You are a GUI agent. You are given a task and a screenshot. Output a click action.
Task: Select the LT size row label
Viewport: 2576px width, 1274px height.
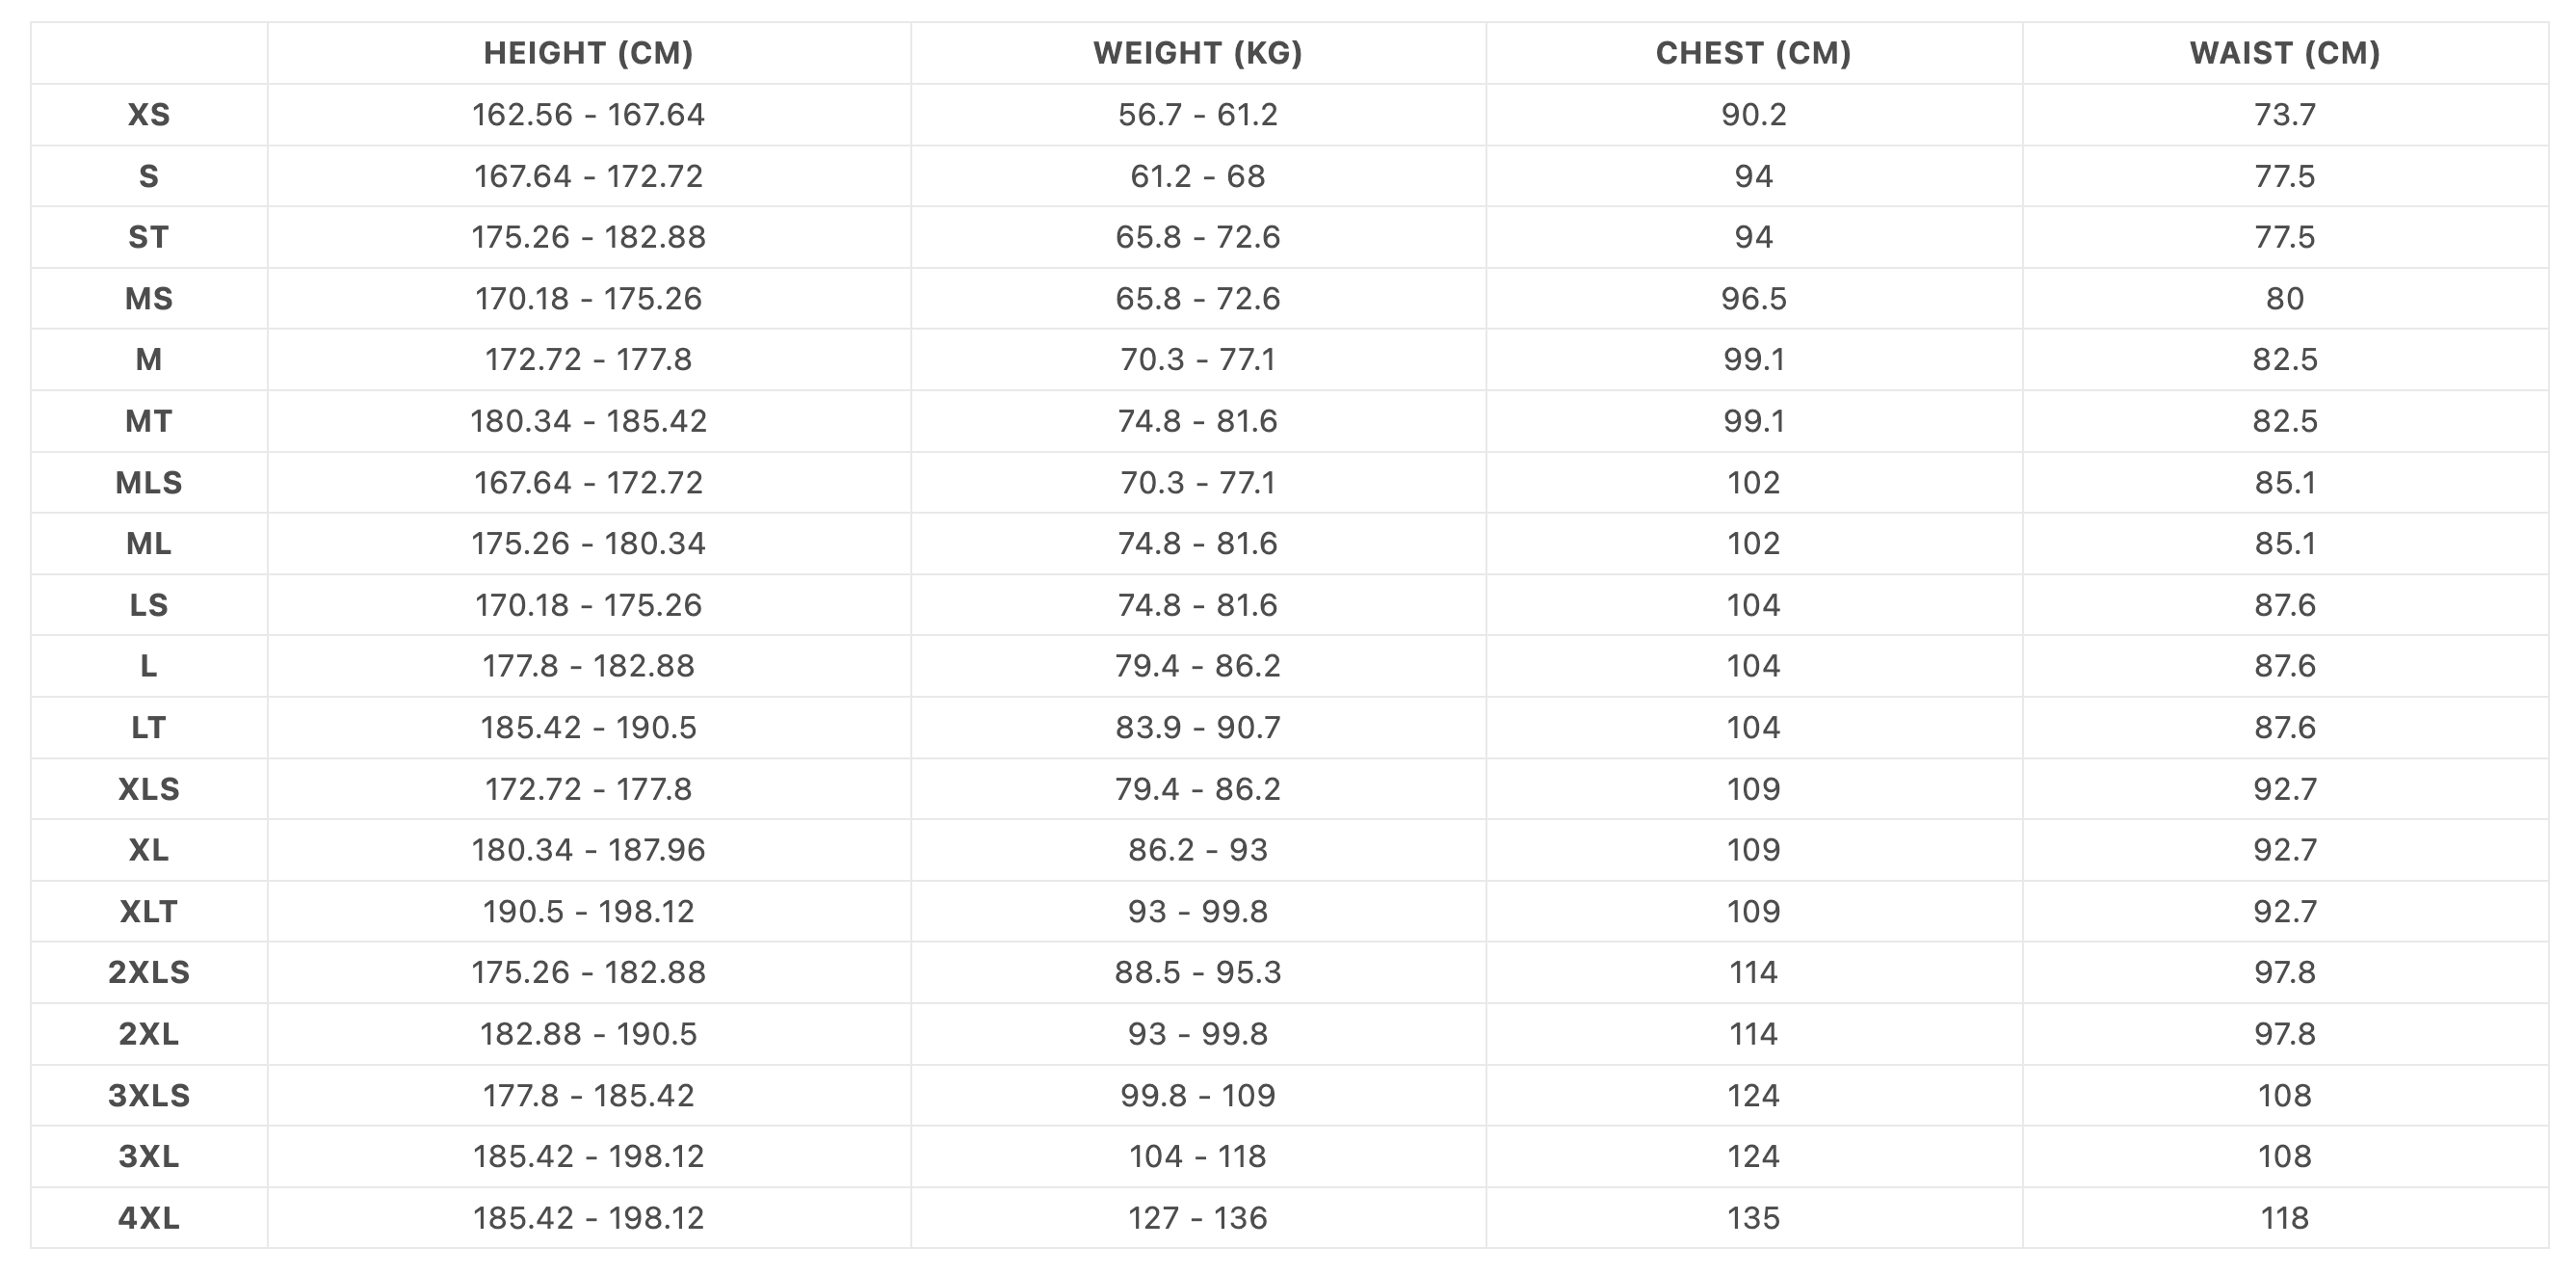coord(149,728)
